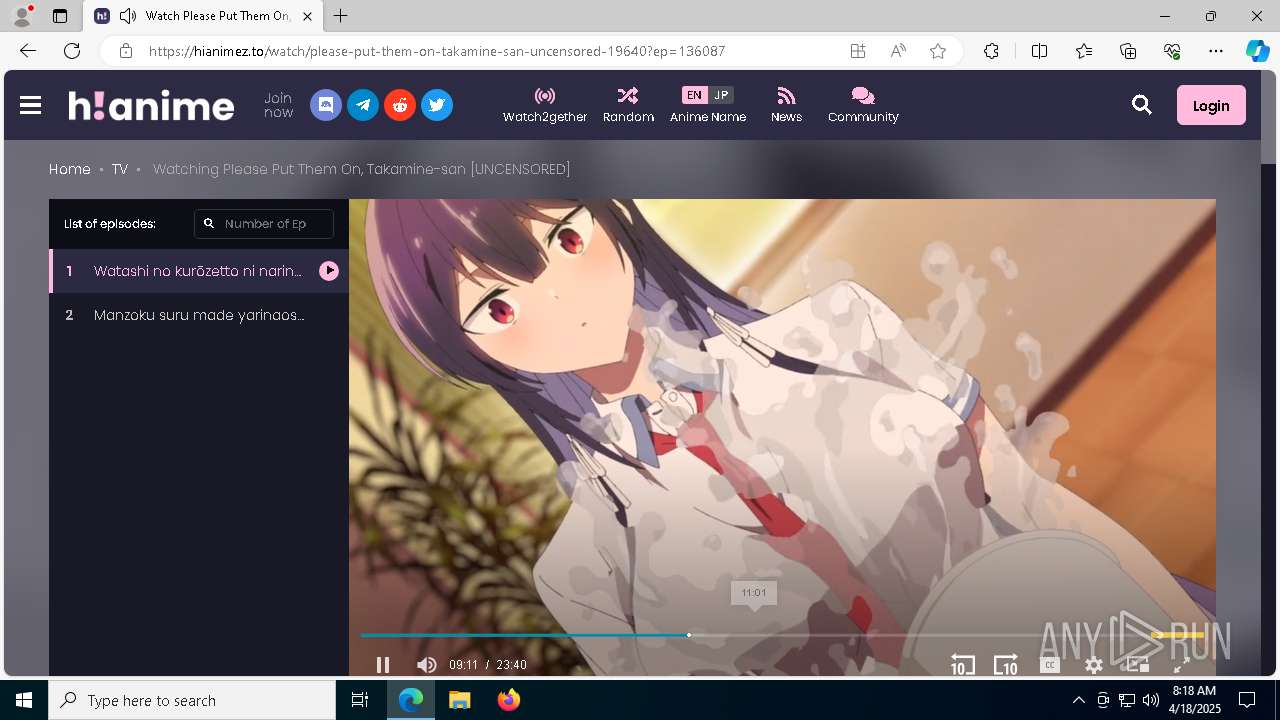
Task: Open a new browser tab
Action: pyautogui.click(x=341, y=16)
